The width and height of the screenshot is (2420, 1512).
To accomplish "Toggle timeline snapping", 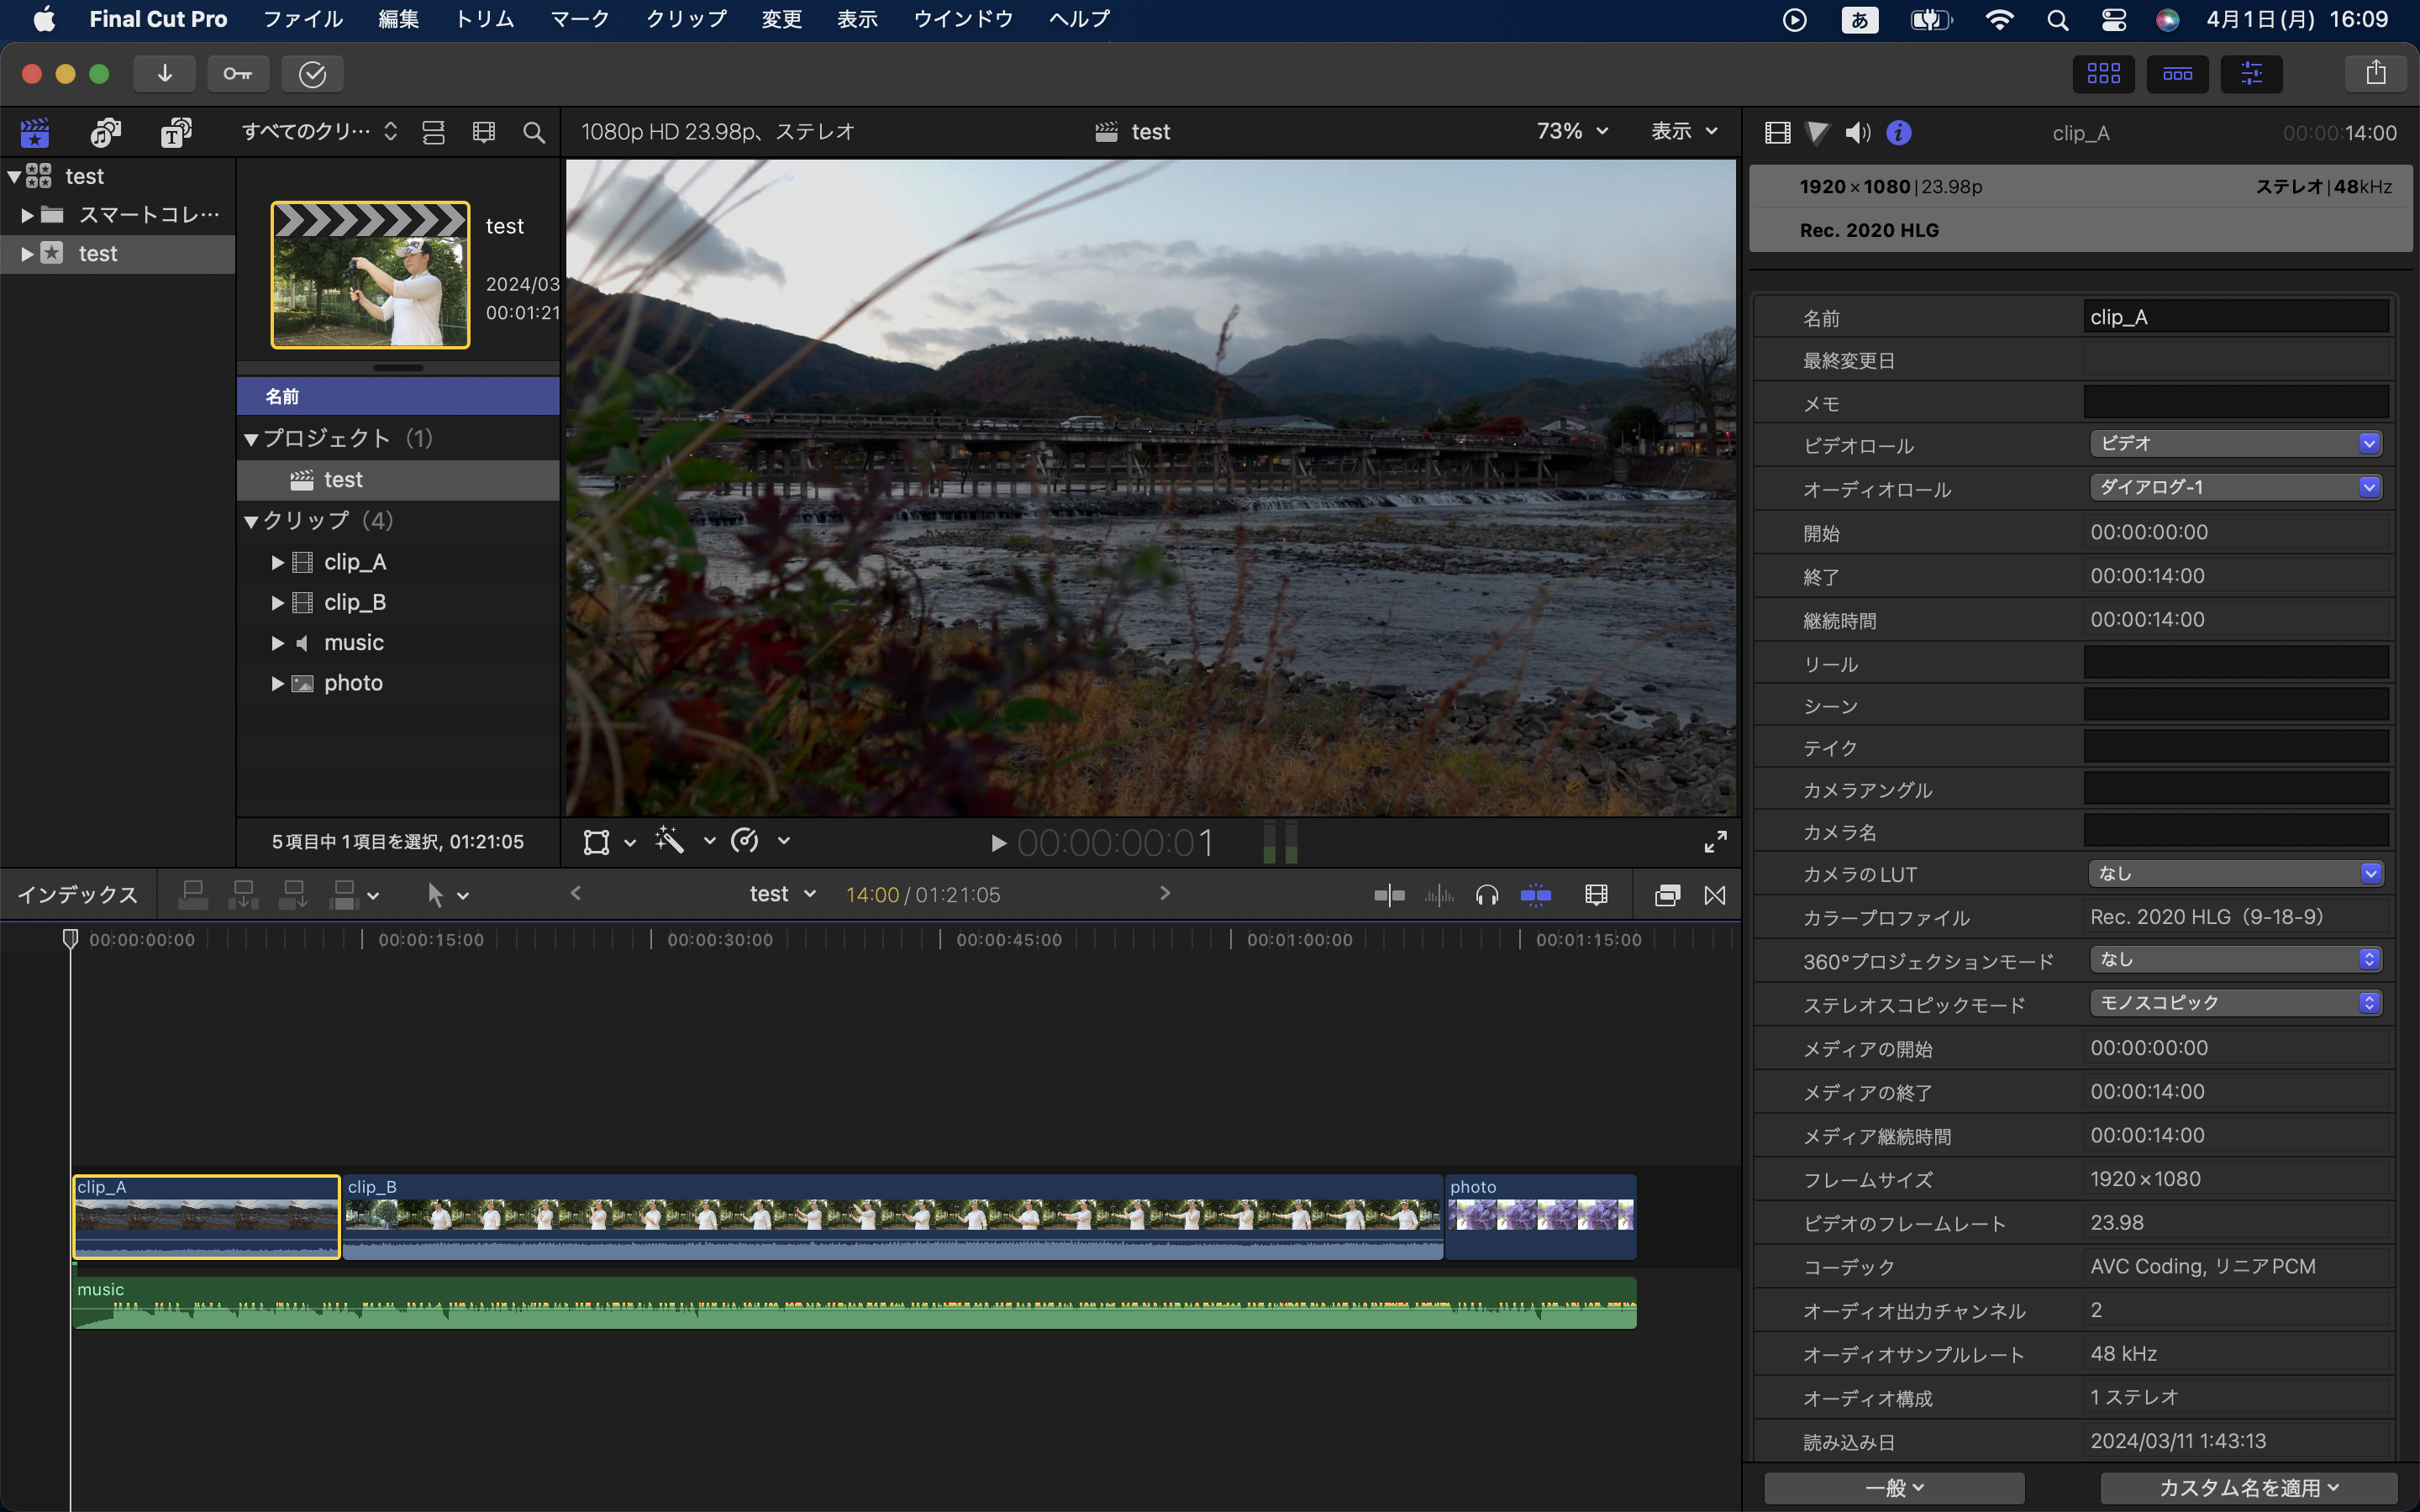I will (1535, 895).
